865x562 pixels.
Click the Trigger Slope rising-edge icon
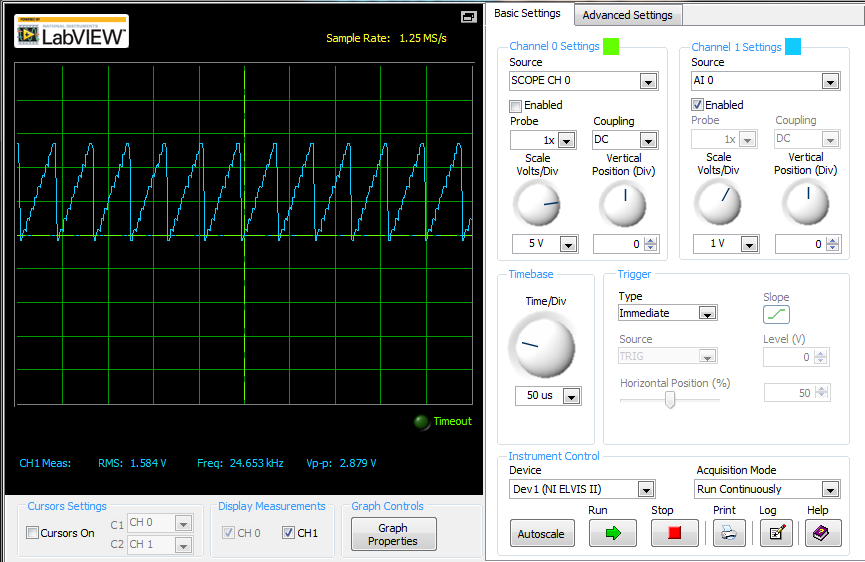point(776,314)
